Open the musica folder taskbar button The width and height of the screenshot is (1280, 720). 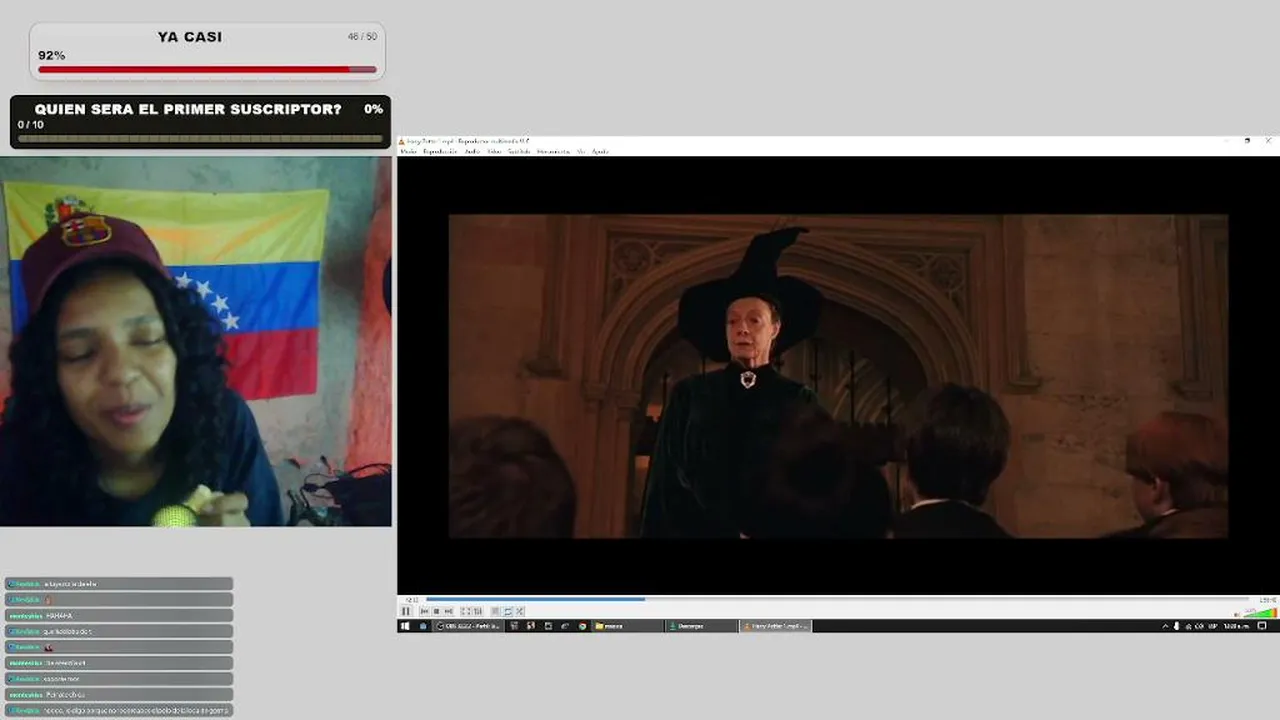[x=627, y=626]
